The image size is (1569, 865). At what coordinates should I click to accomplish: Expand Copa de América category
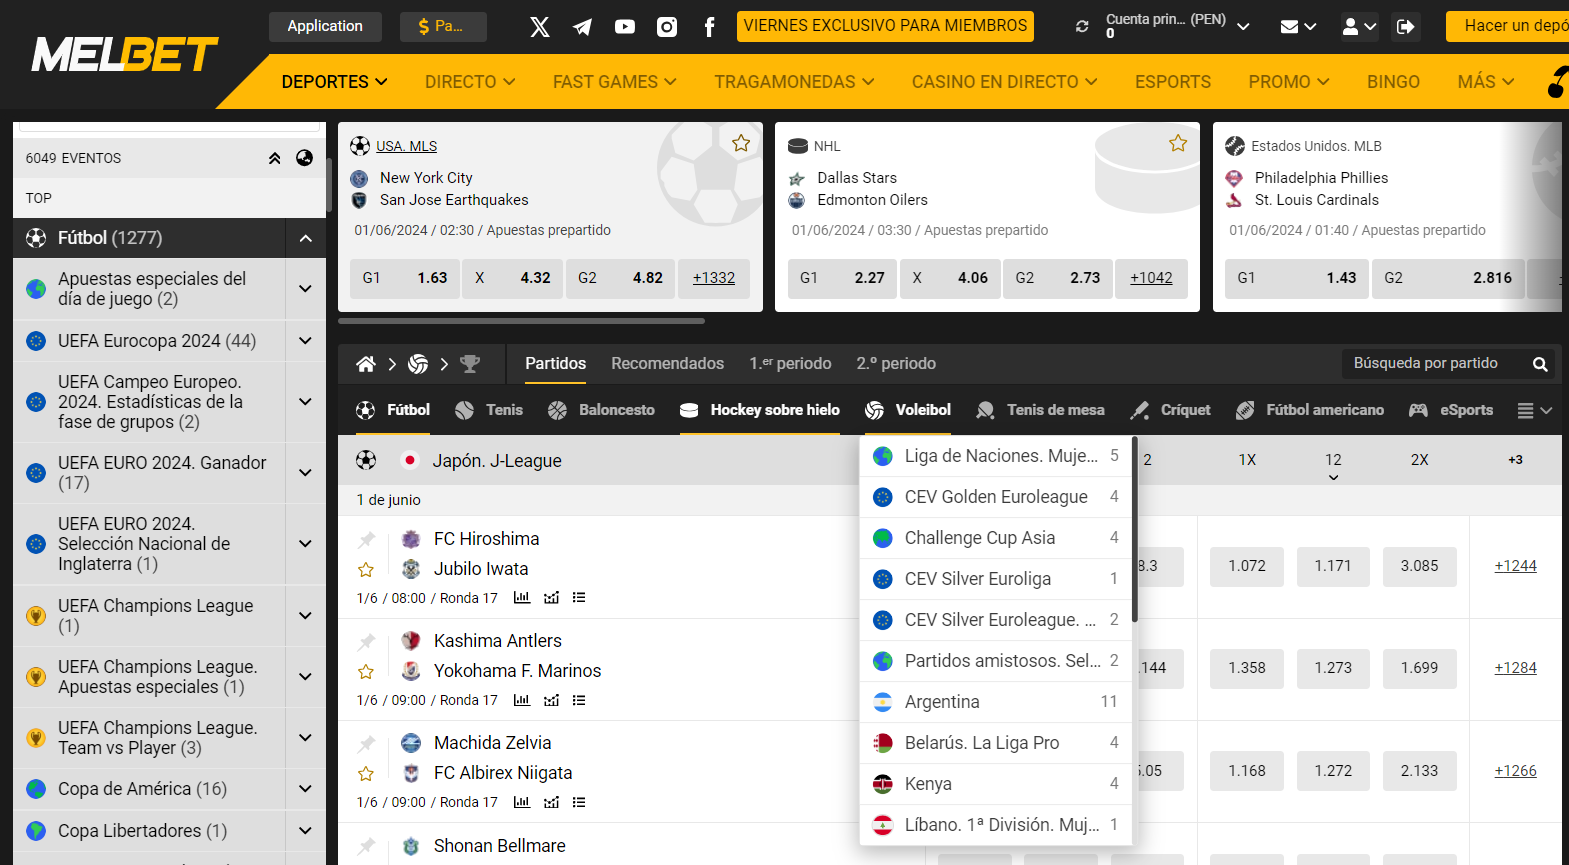point(306,789)
